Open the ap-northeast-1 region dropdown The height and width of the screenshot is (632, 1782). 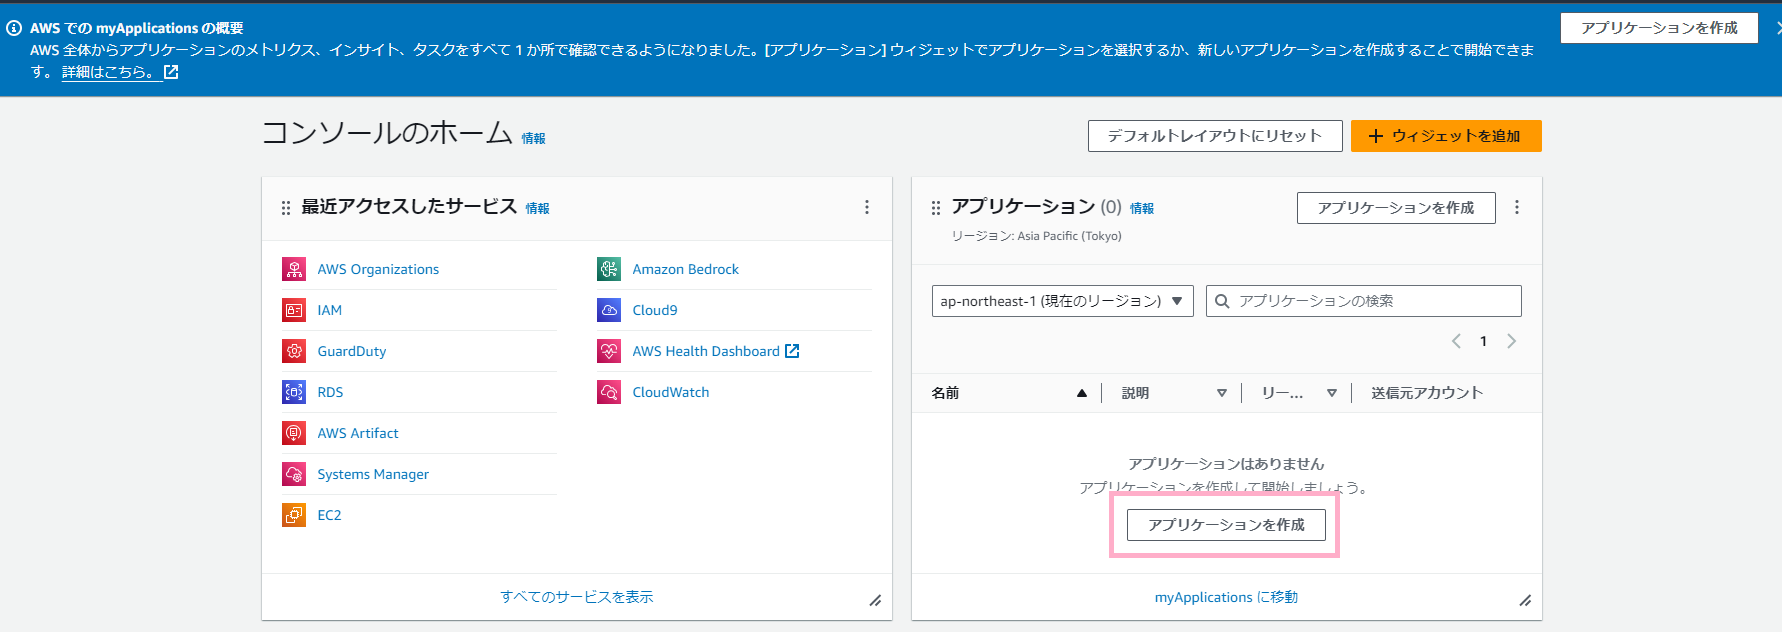pos(1063,301)
